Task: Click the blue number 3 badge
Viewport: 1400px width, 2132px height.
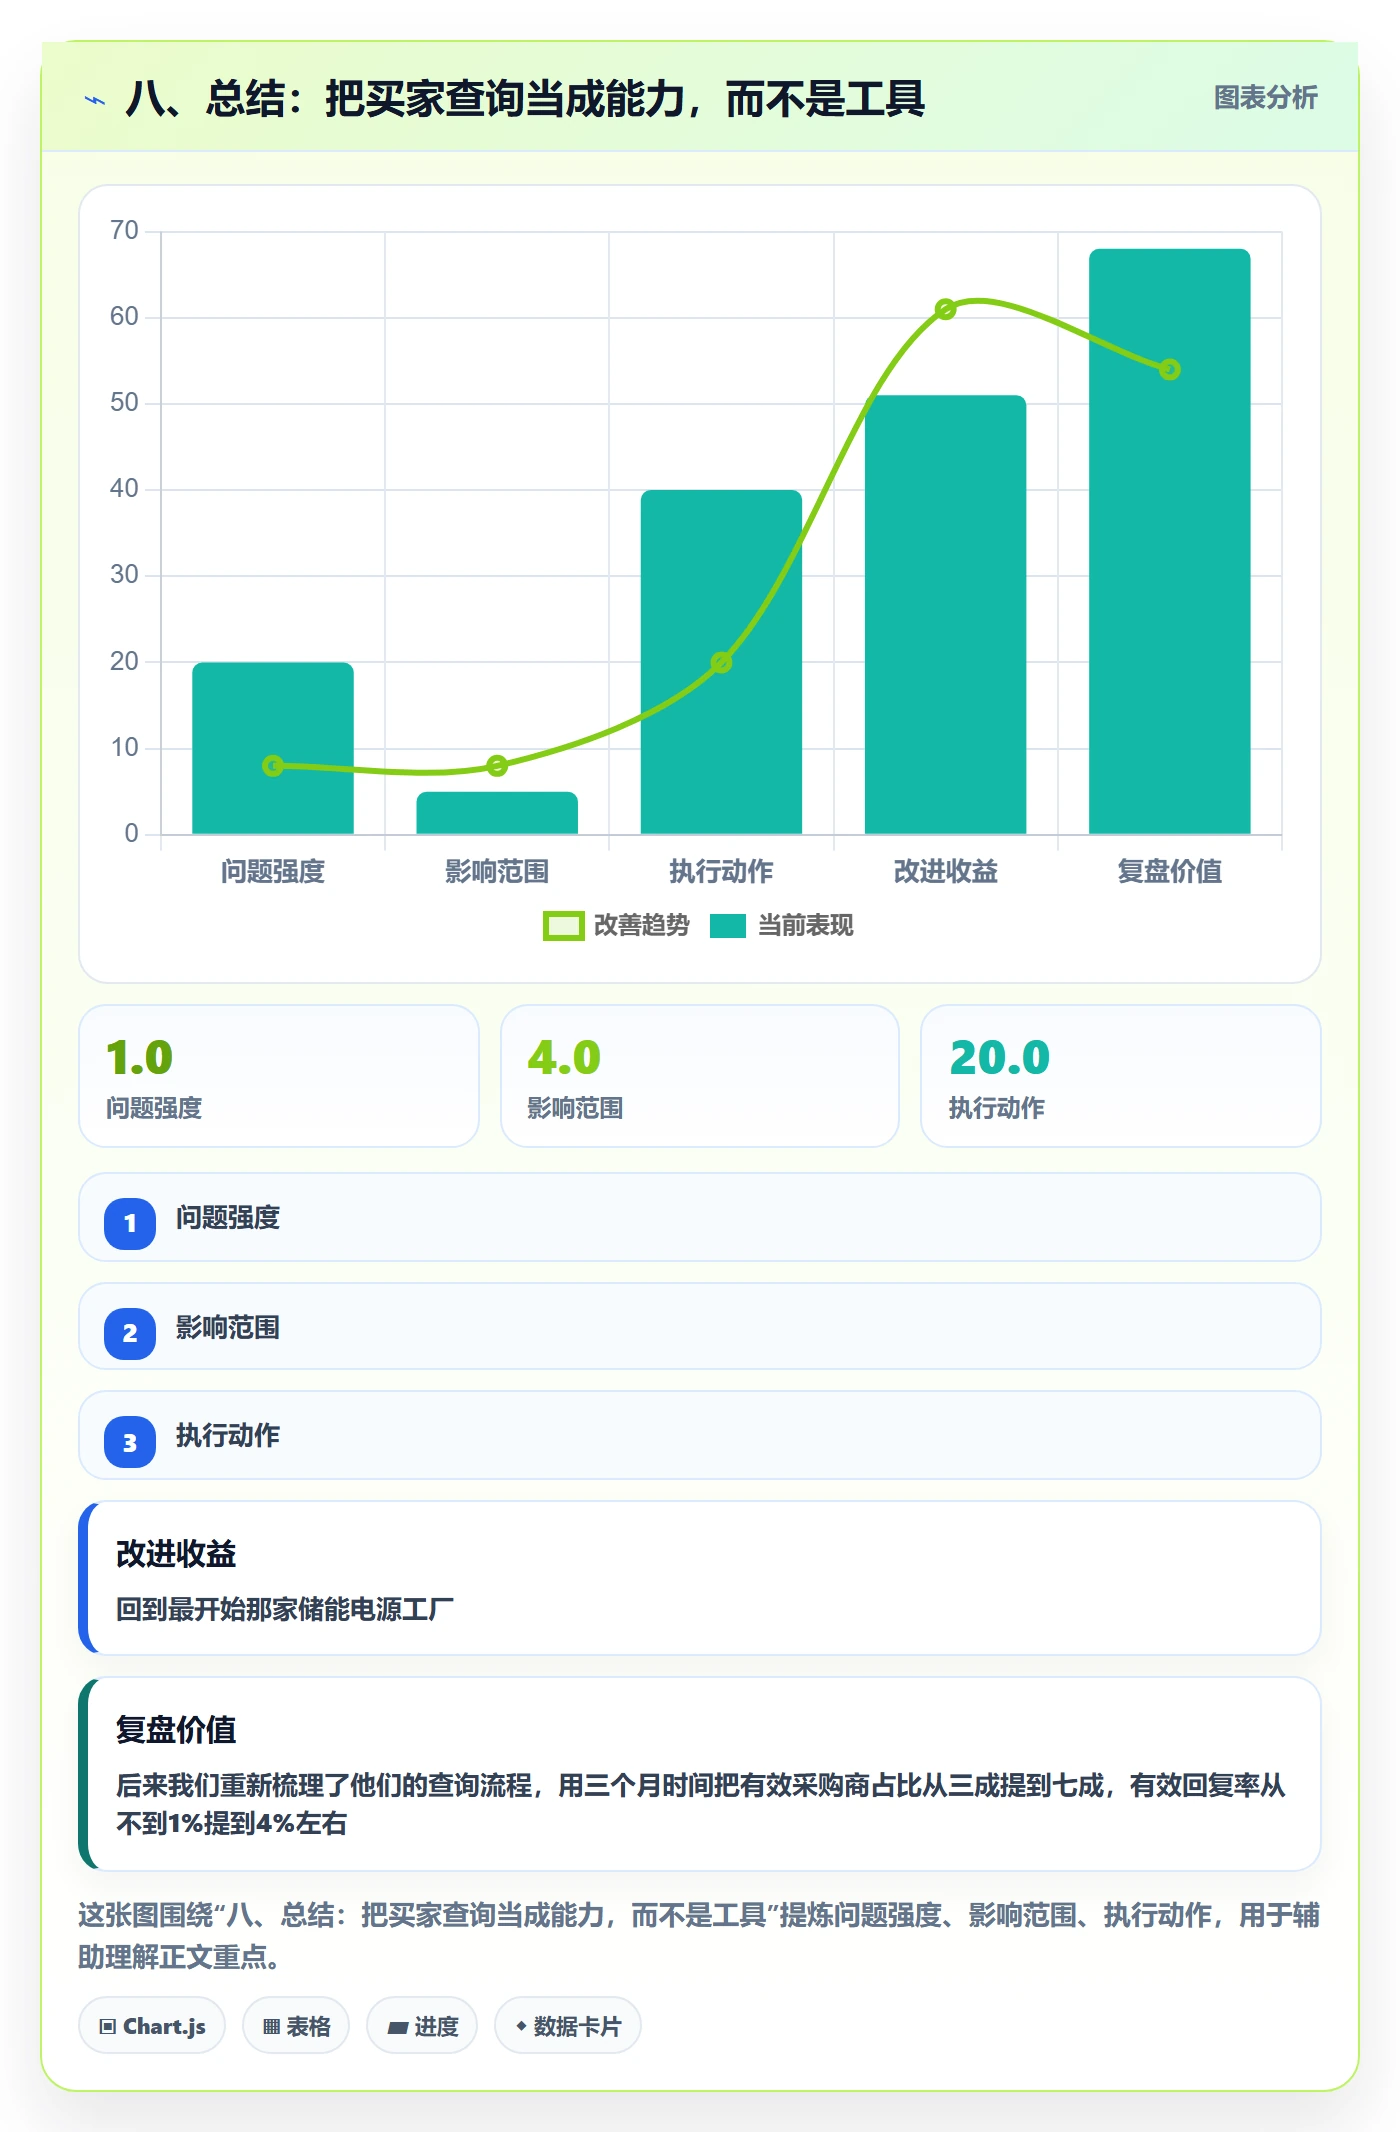Action: coord(130,1442)
